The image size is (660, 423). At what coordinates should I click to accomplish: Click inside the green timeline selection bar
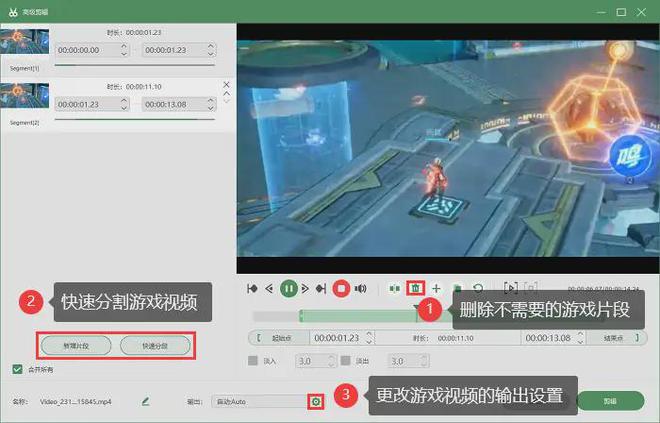pyautogui.click(x=359, y=316)
